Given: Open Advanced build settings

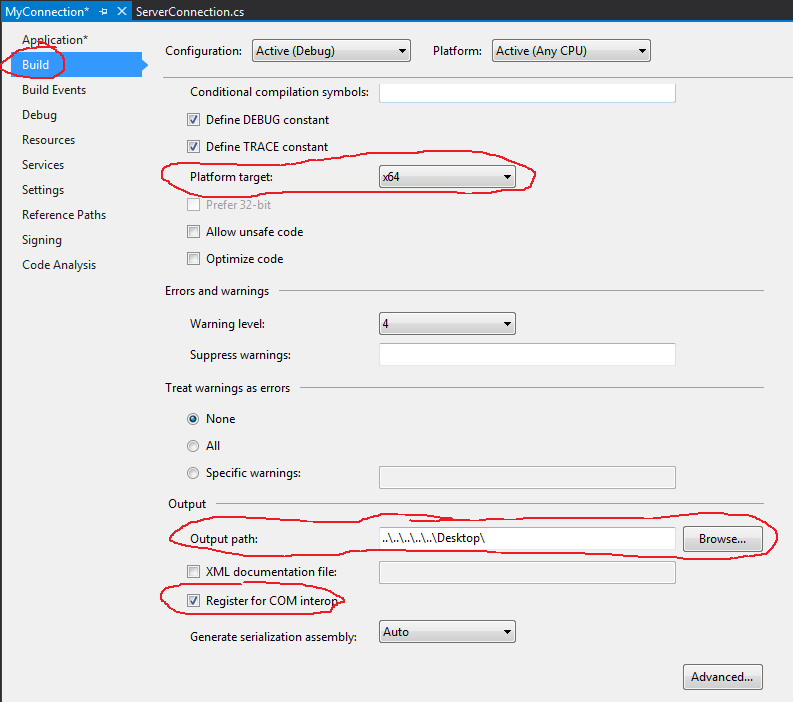Looking at the screenshot, I should click(x=722, y=677).
